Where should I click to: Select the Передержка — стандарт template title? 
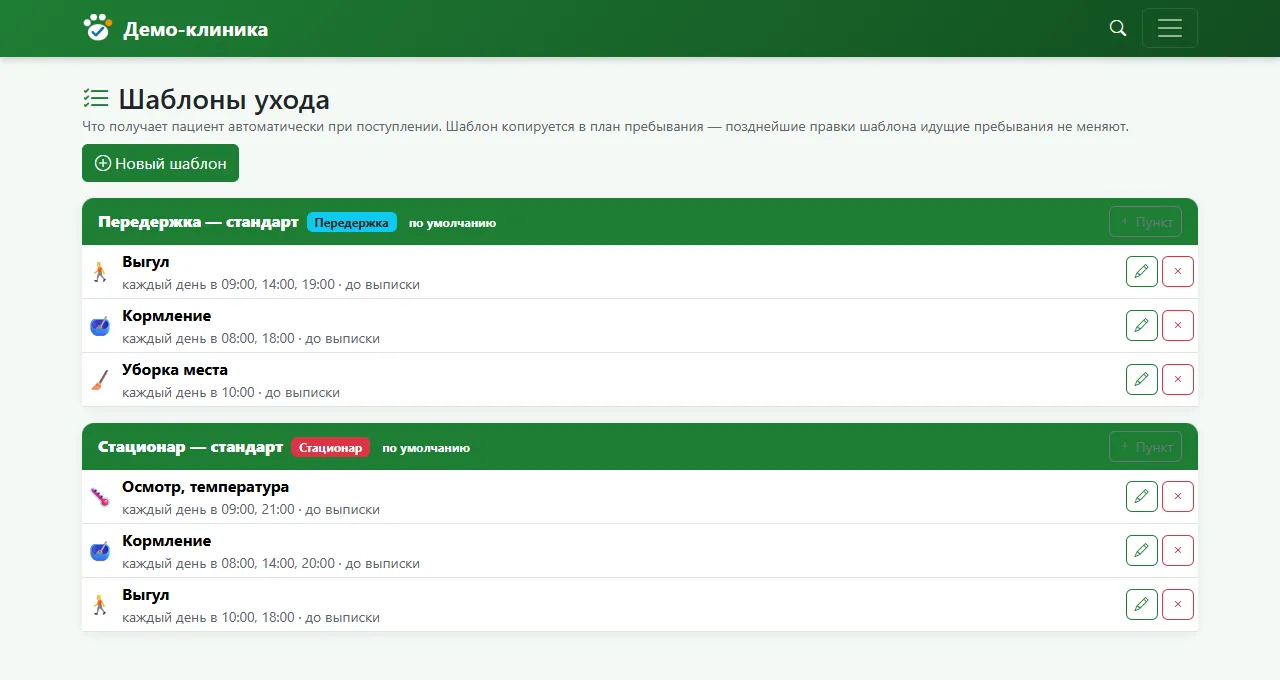(x=198, y=222)
